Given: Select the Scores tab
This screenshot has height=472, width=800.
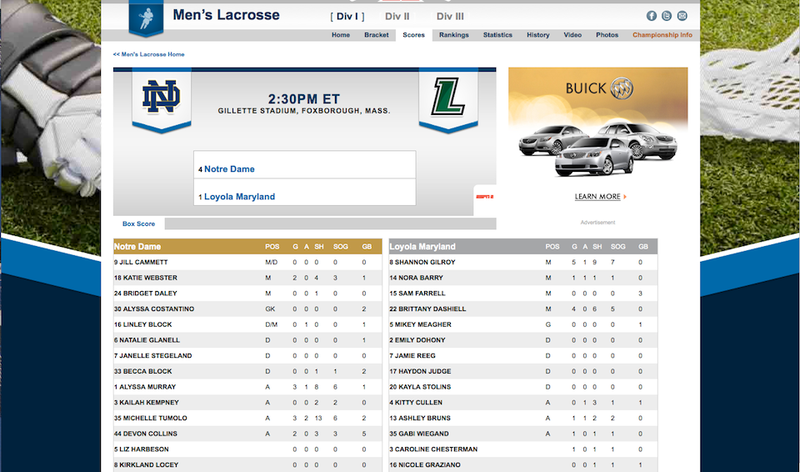Looking at the screenshot, I should click(x=414, y=35).
